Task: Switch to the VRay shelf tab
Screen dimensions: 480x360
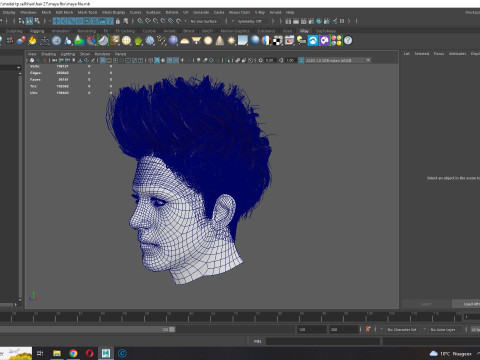Action: click(x=304, y=31)
